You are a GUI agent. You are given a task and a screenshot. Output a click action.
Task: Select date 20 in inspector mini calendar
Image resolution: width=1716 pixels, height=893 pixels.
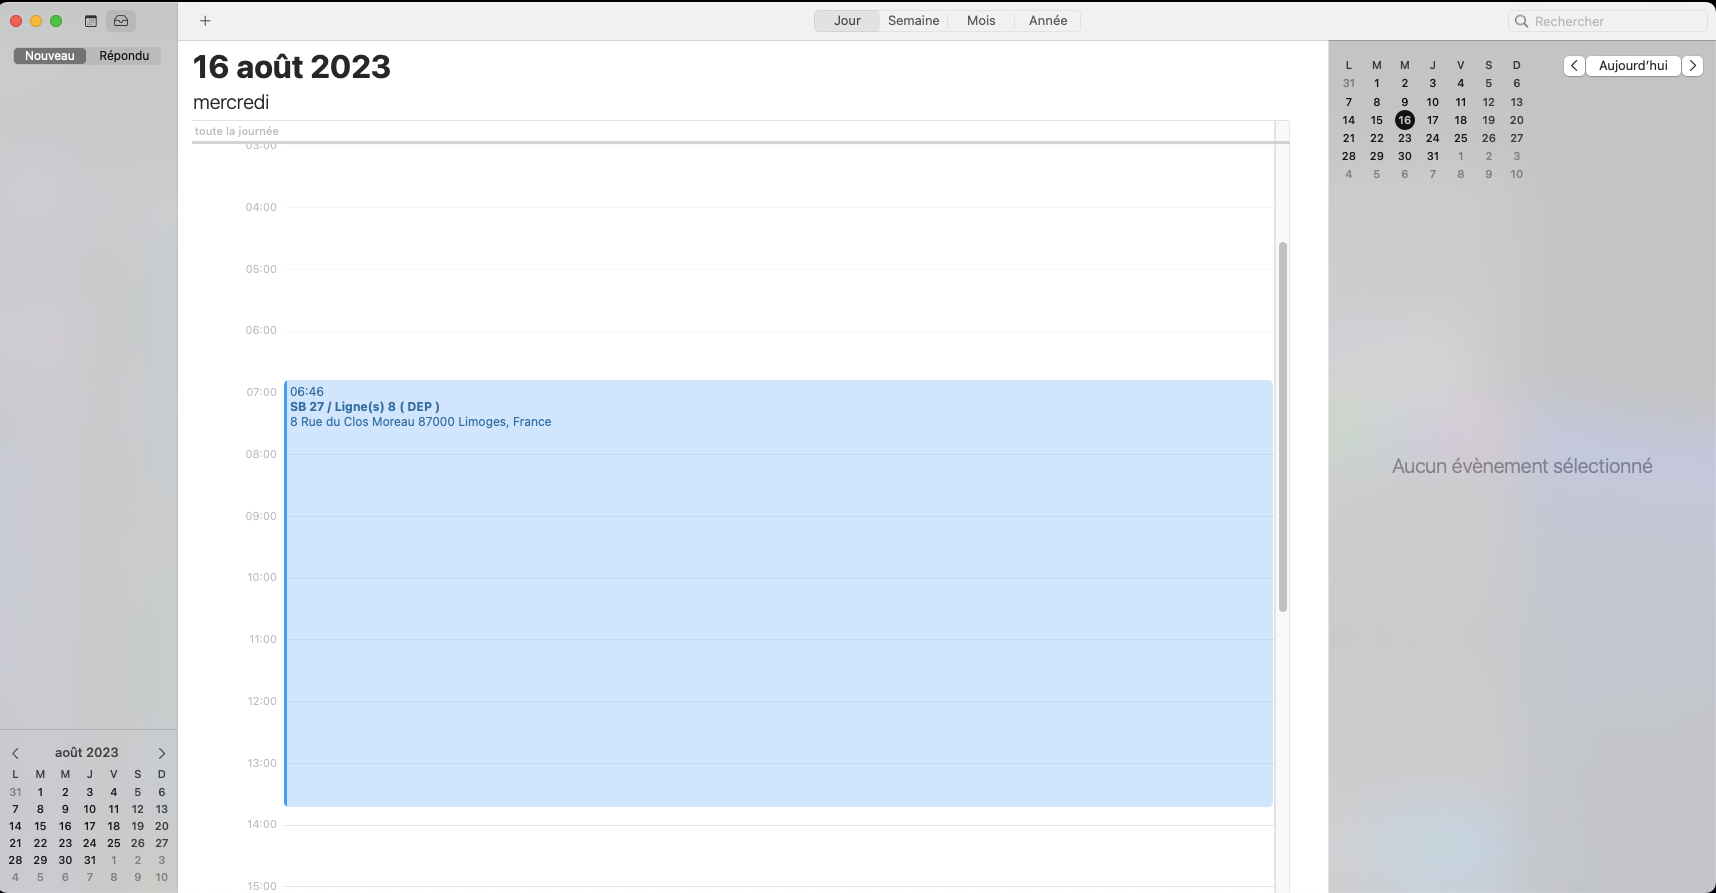(x=1517, y=120)
